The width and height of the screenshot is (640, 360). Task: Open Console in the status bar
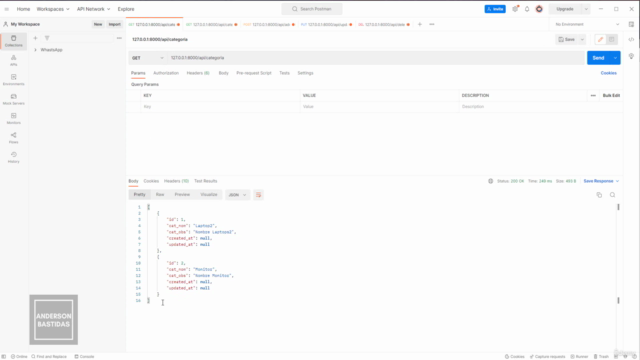point(84,357)
